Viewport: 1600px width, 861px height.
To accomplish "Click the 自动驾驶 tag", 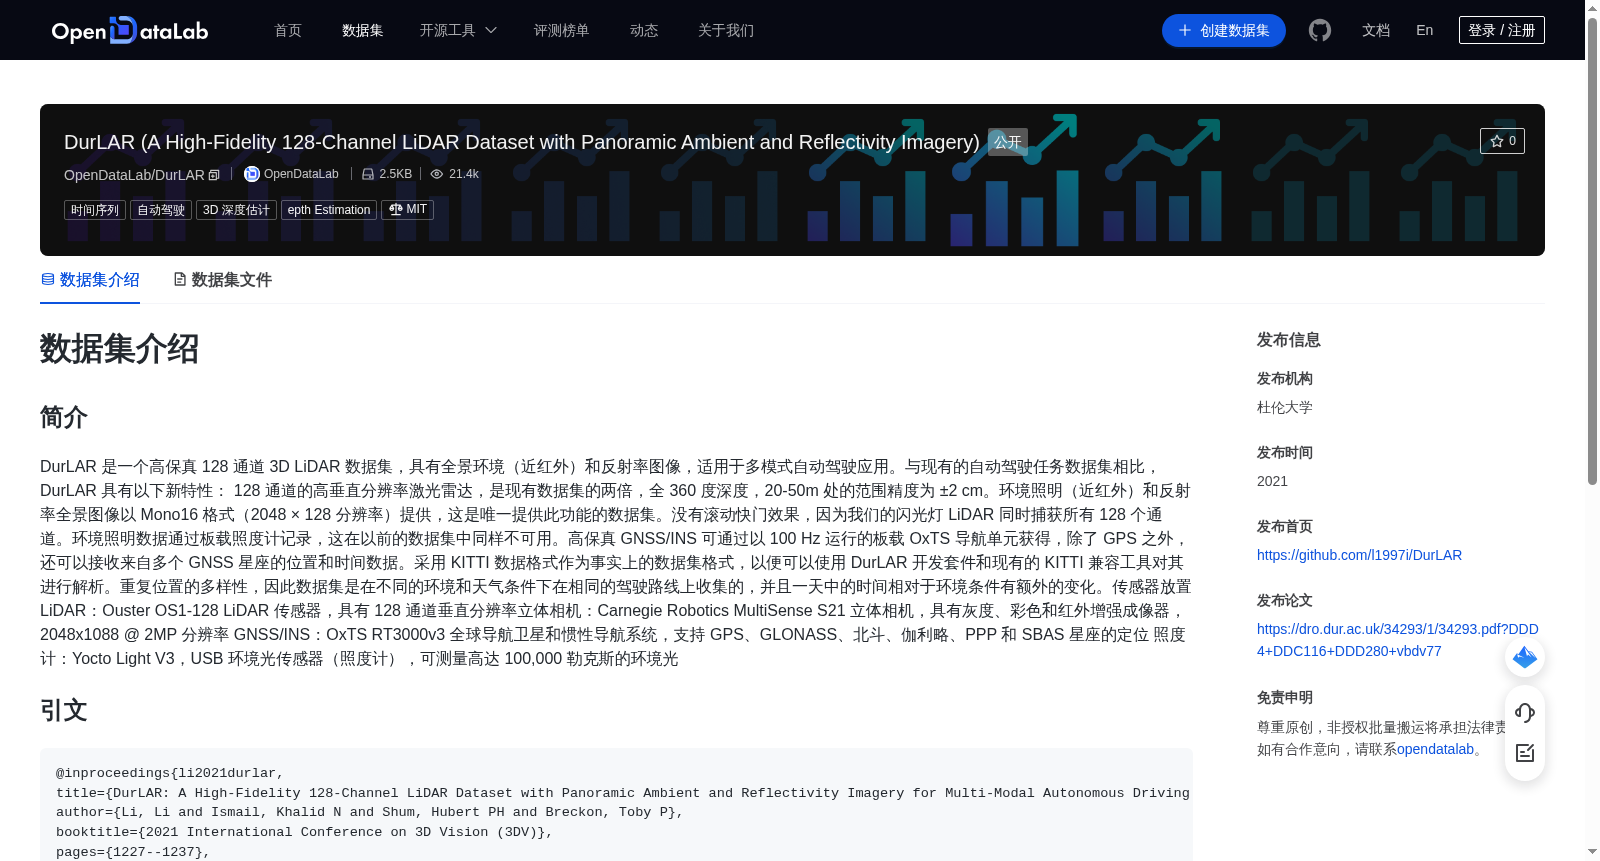I will (161, 210).
